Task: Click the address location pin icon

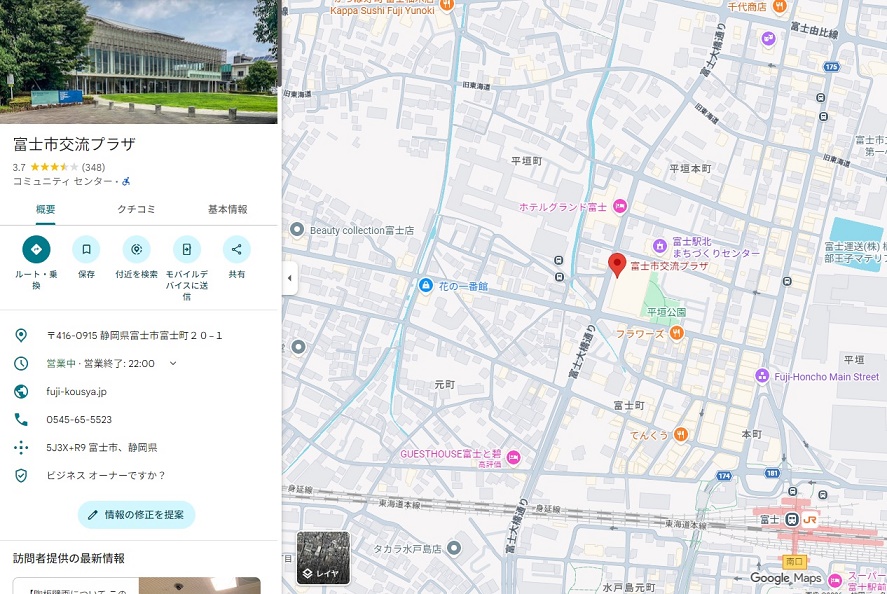Action: (21, 335)
